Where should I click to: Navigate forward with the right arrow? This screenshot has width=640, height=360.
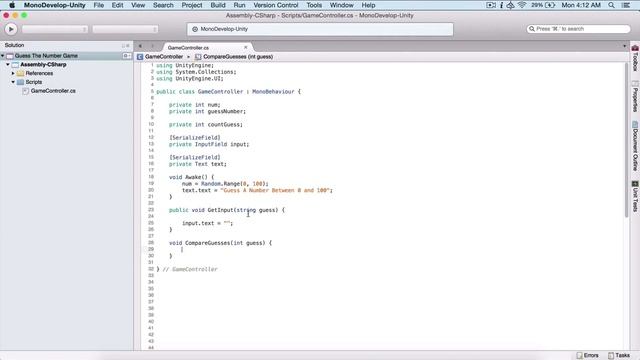point(152,46)
